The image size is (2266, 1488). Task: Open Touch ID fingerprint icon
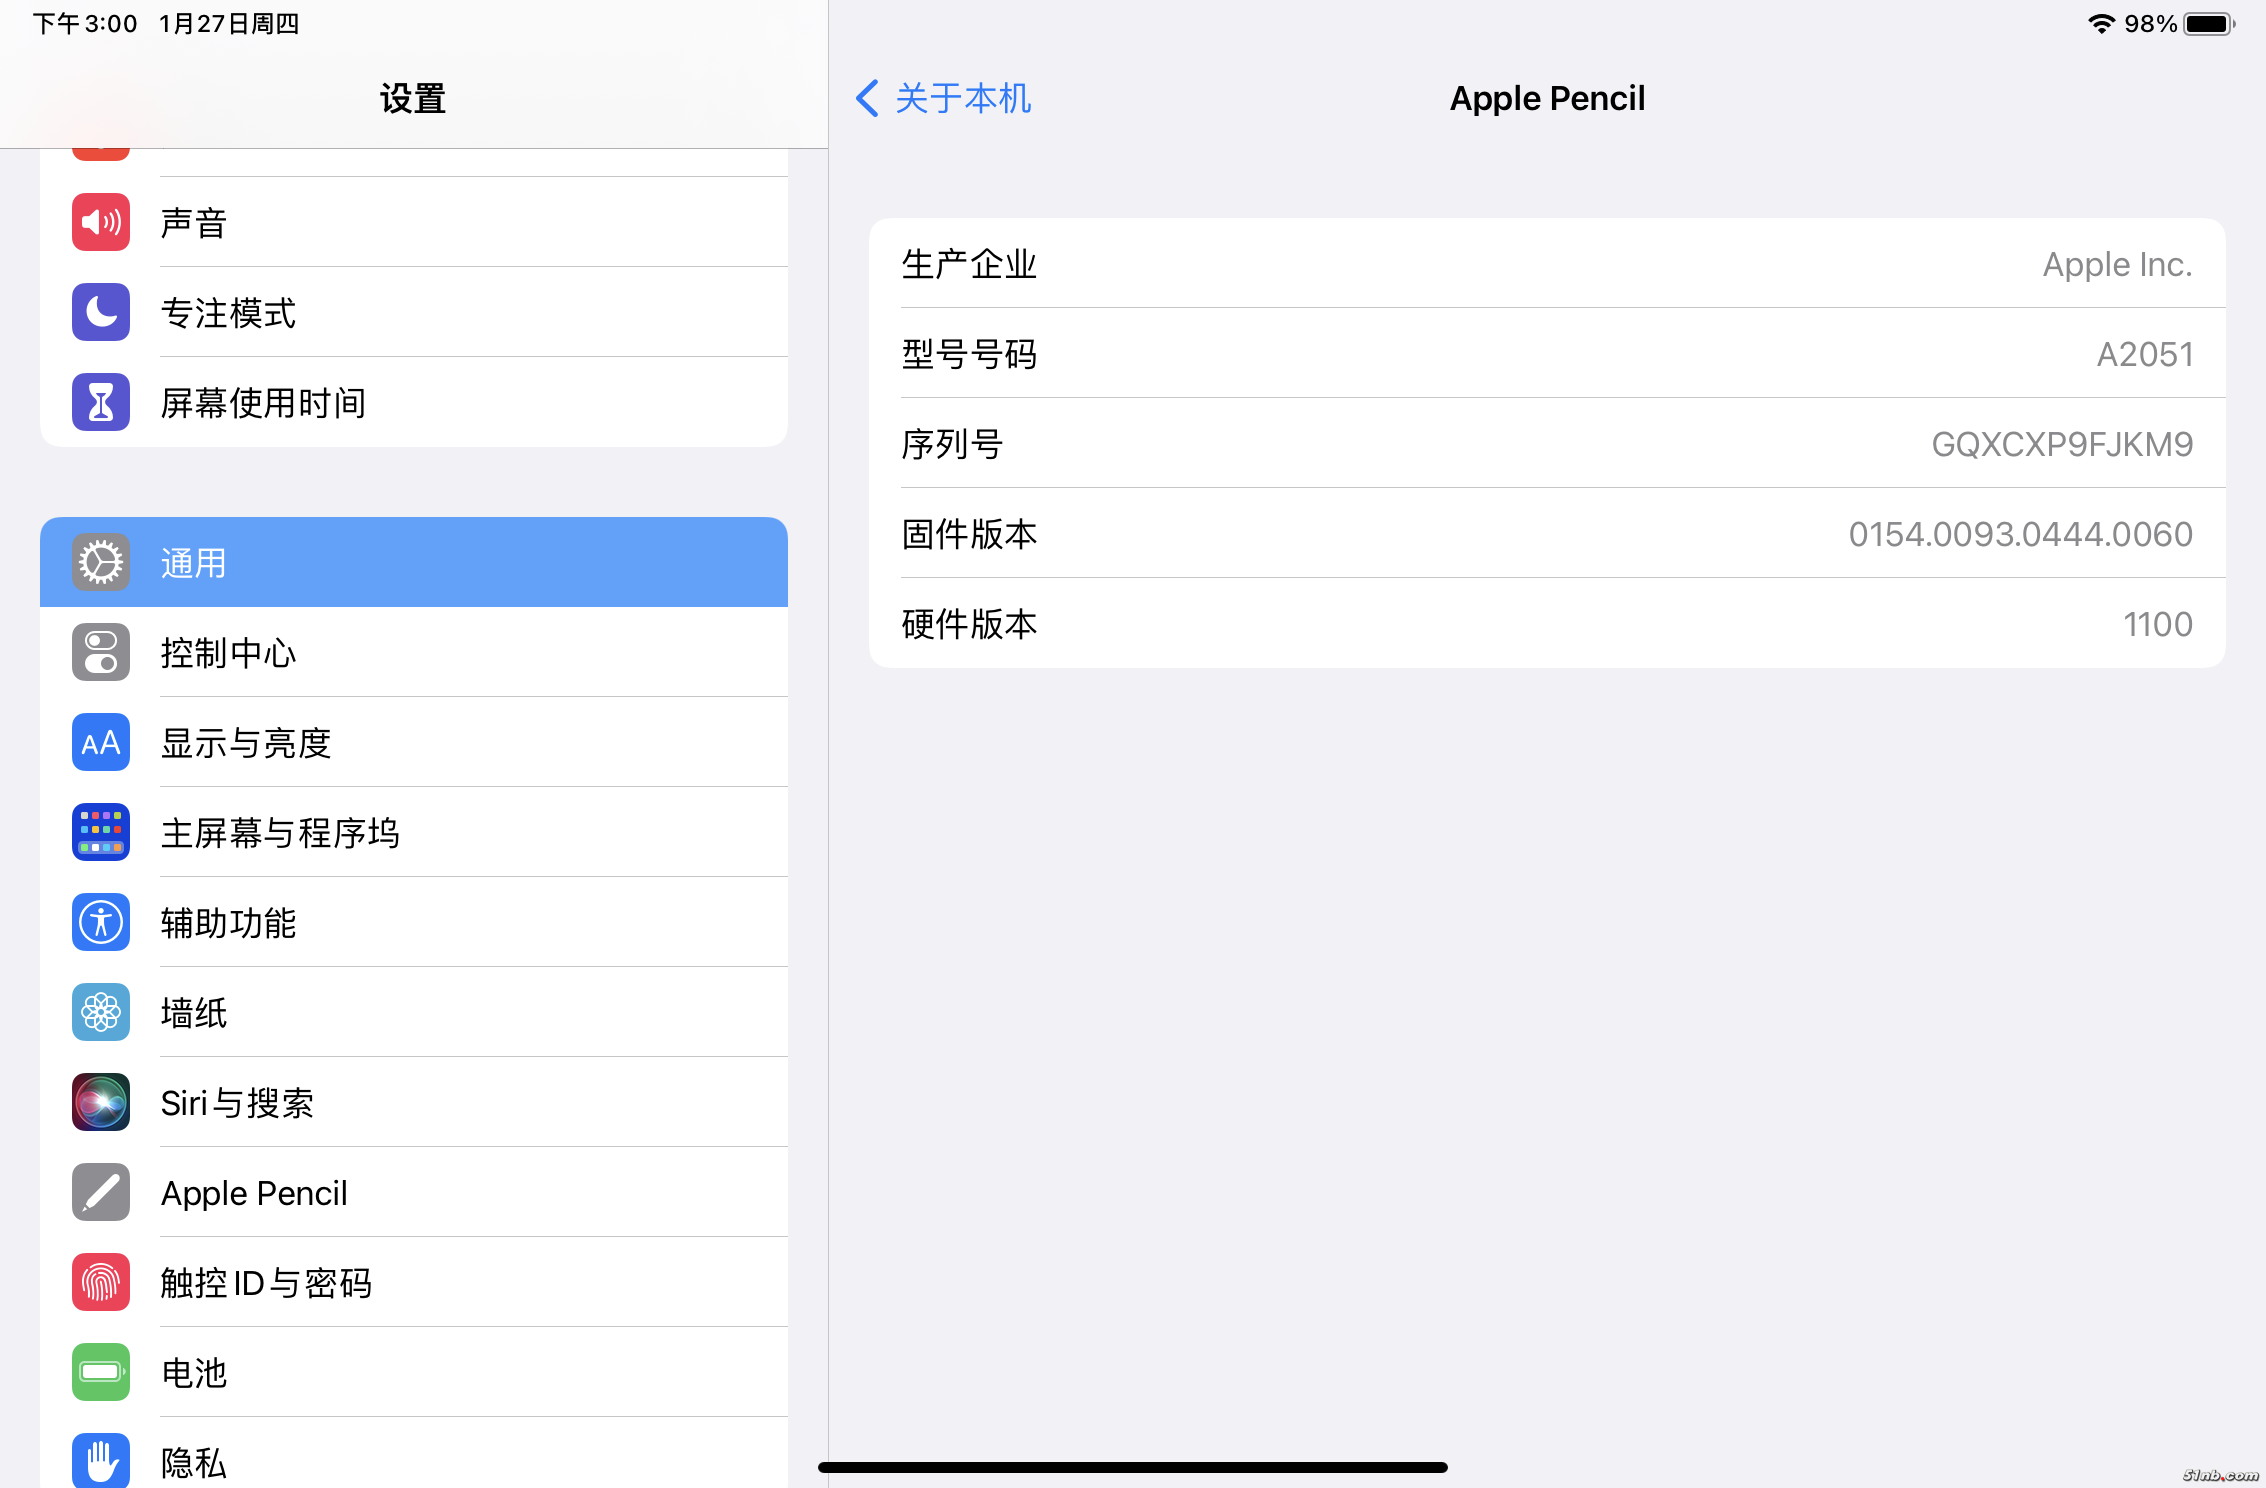click(101, 1282)
